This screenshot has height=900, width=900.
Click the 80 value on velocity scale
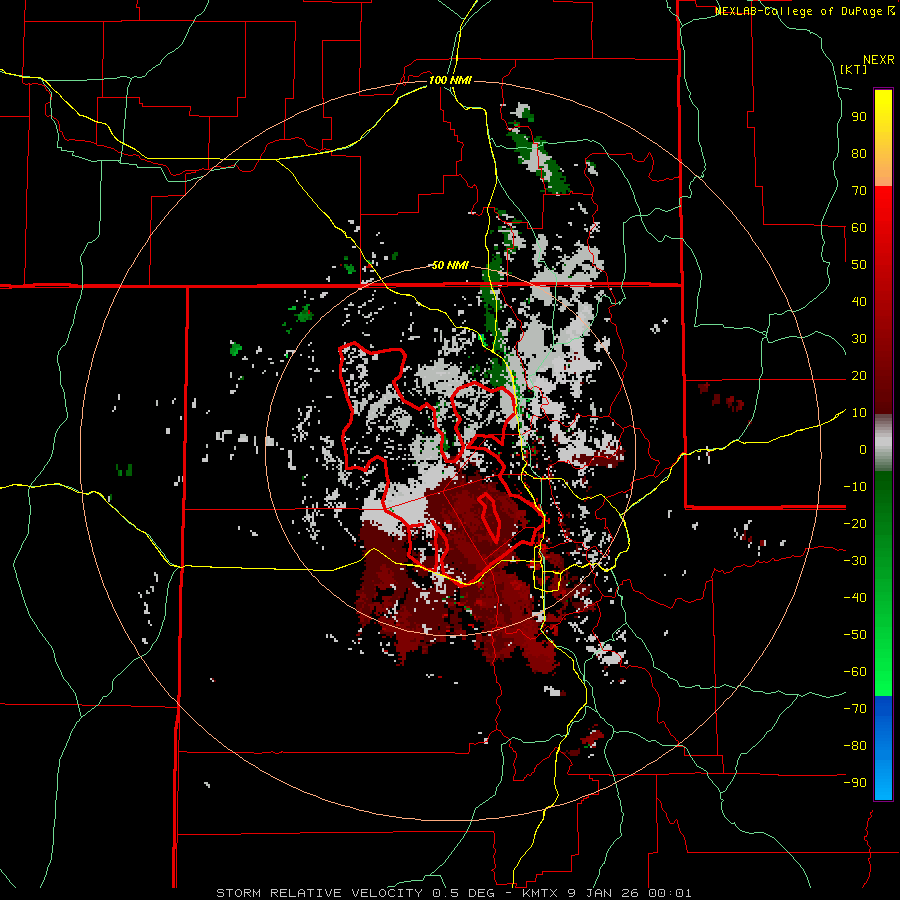(859, 153)
